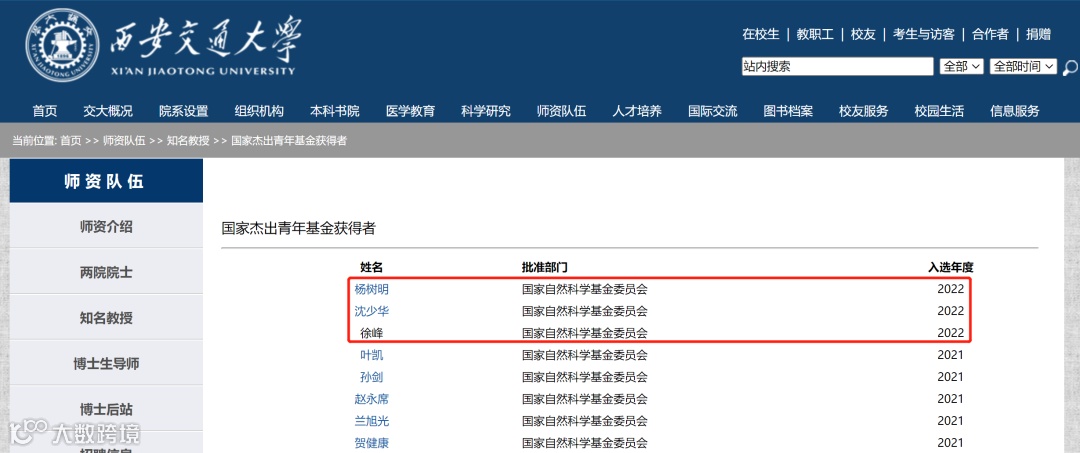
Task: Open 本科书院 navigation menu
Action: pos(335,111)
